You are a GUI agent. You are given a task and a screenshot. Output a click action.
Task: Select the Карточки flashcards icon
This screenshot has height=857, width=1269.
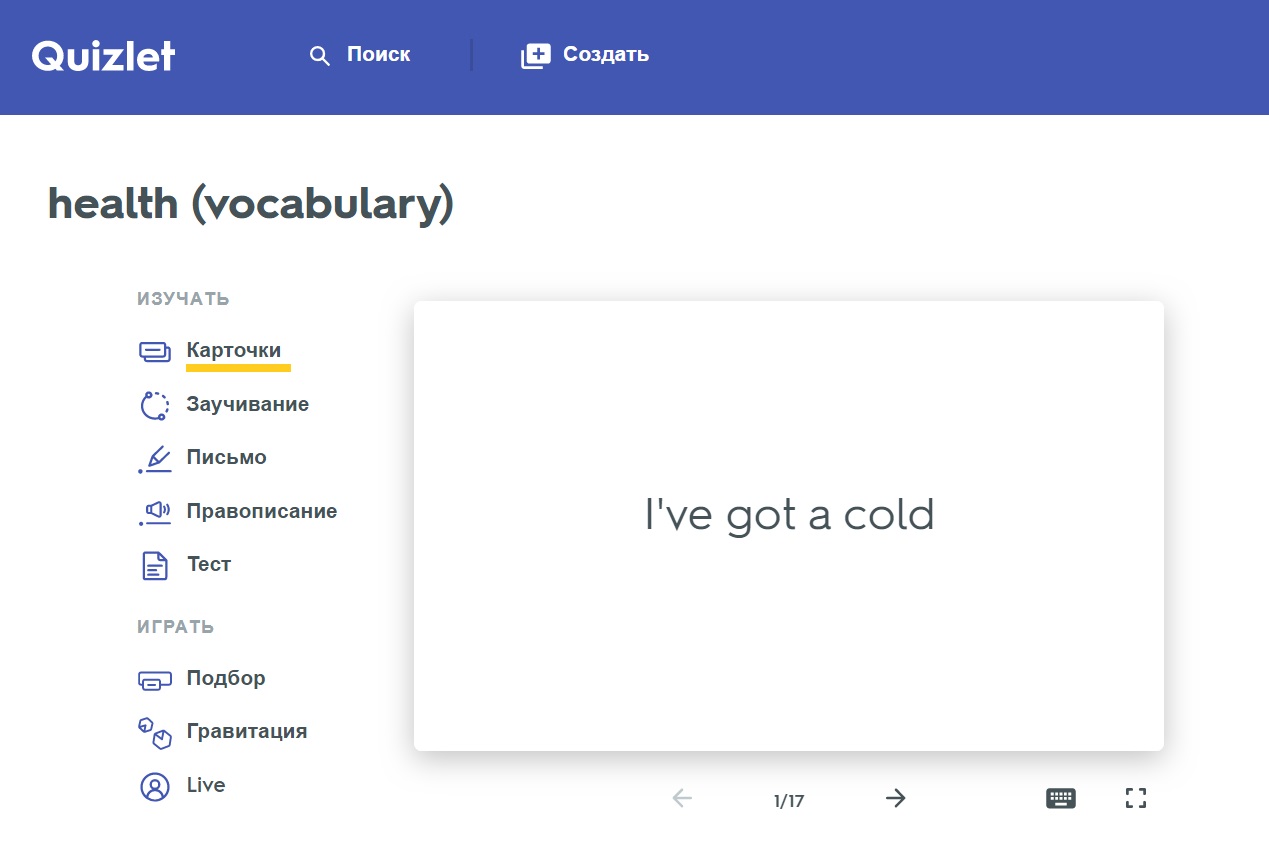(x=154, y=351)
